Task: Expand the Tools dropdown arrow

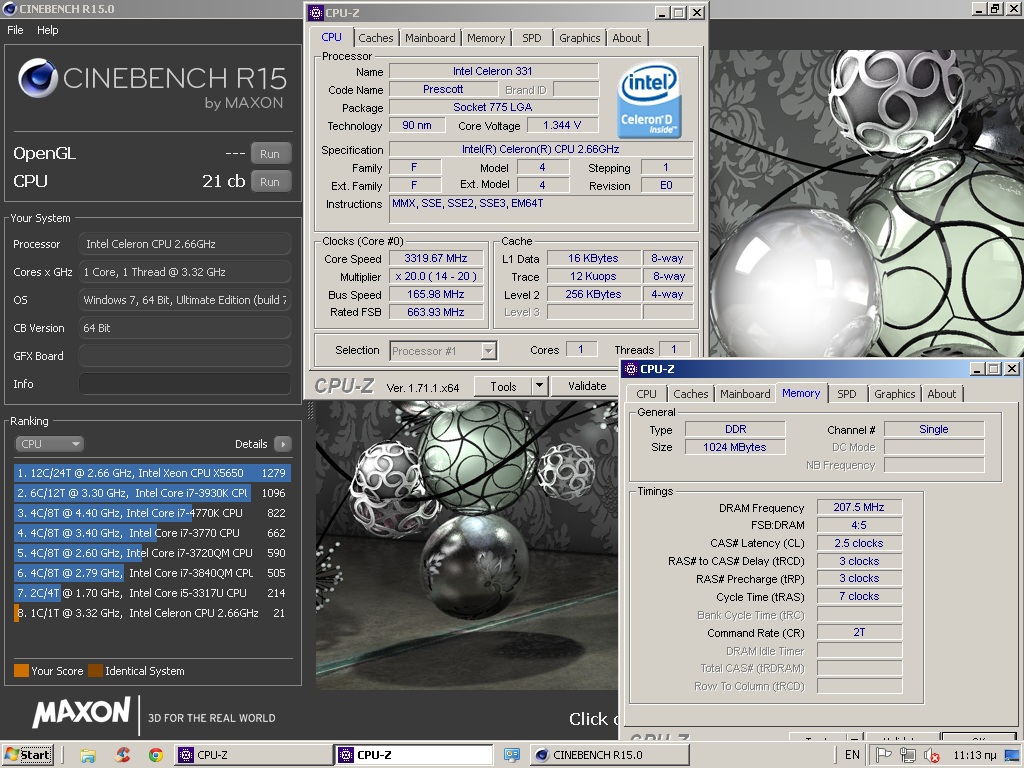Action: [x=539, y=387]
